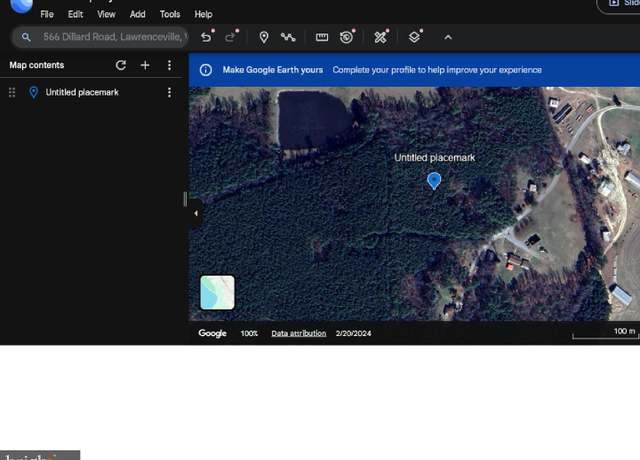This screenshot has width=640, height=460.
Task: Click Complete your profile banner text
Action: [437, 70]
